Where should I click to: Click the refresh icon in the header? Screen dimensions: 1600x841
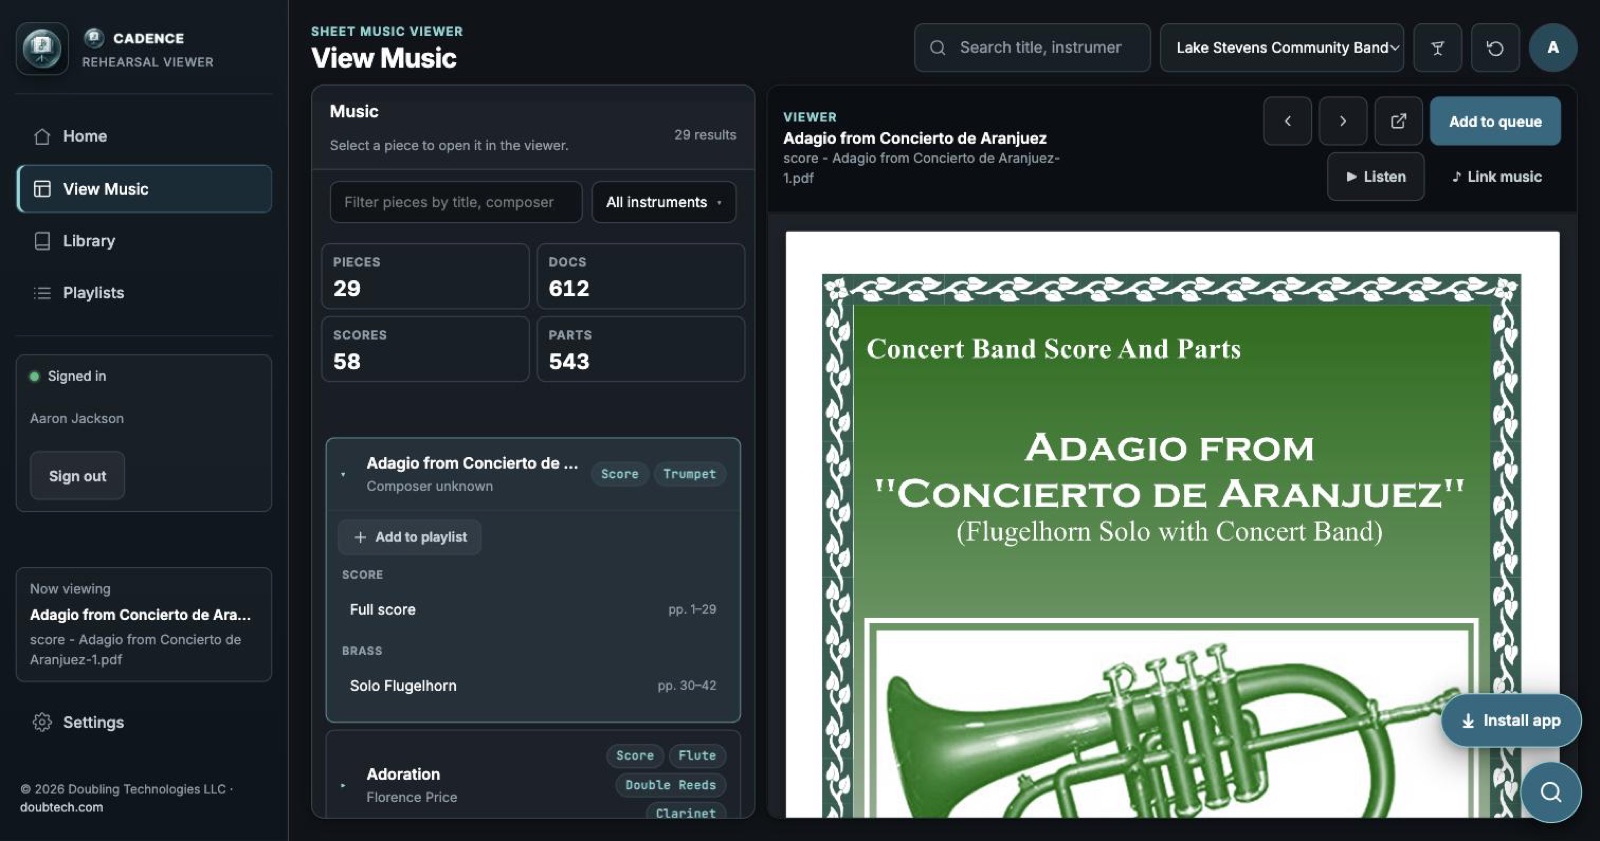1495,48
